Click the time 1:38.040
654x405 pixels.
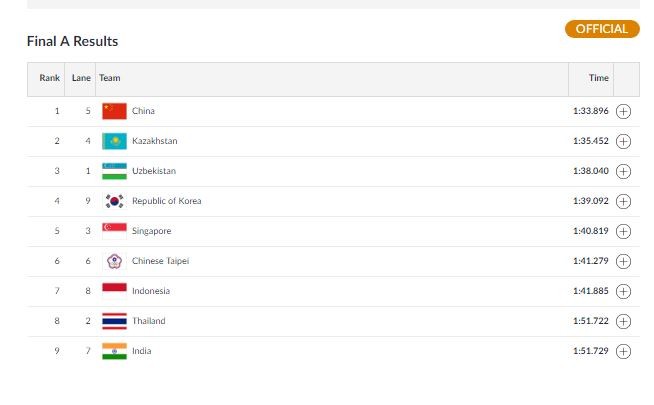[591, 171]
